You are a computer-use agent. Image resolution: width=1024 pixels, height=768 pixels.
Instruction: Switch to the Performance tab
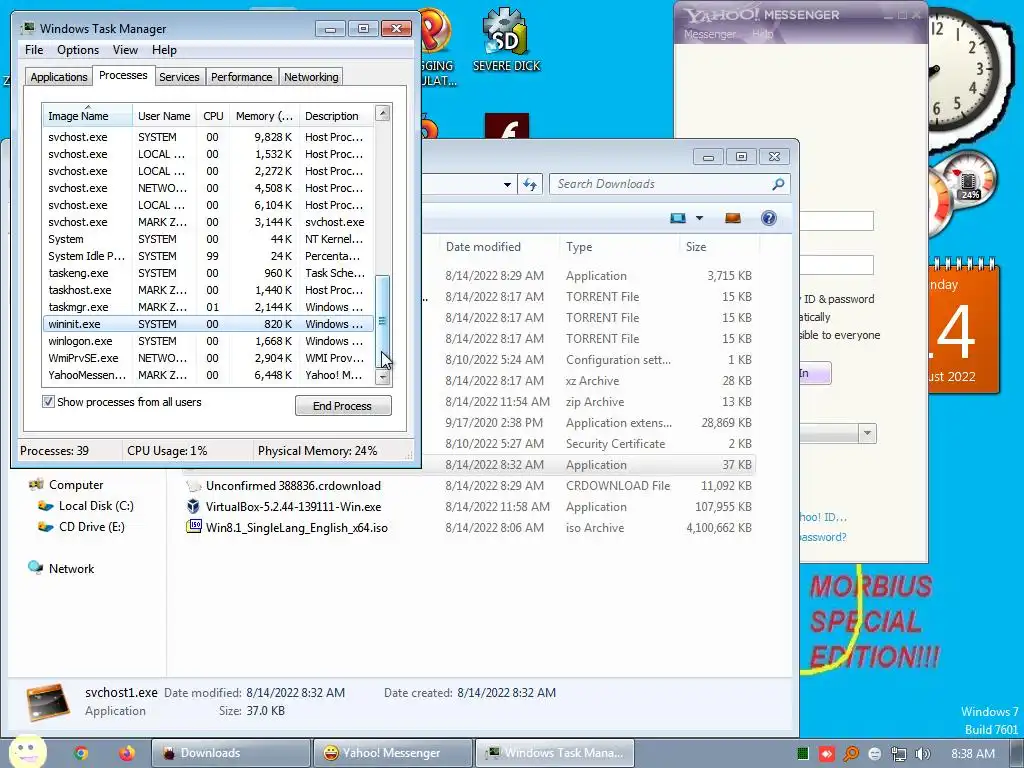[241, 77]
